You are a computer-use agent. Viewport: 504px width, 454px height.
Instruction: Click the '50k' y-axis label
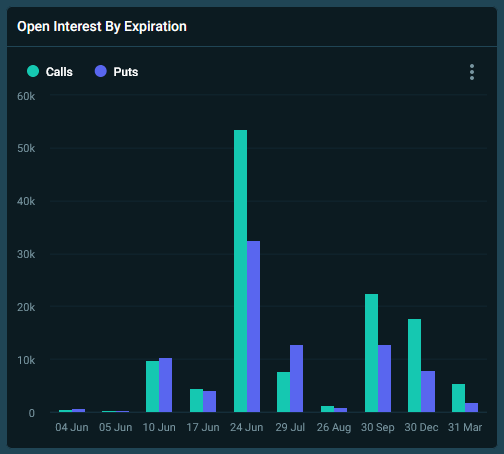26,148
